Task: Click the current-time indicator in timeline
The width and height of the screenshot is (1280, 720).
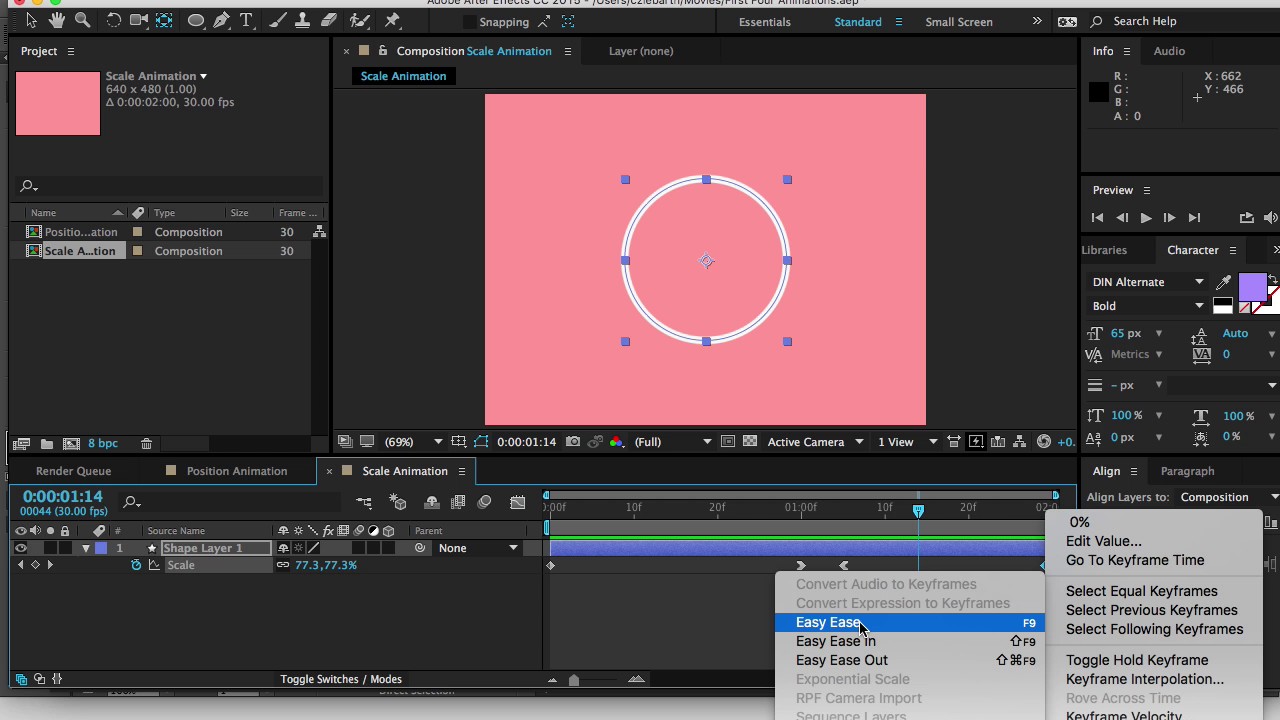Action: (918, 510)
